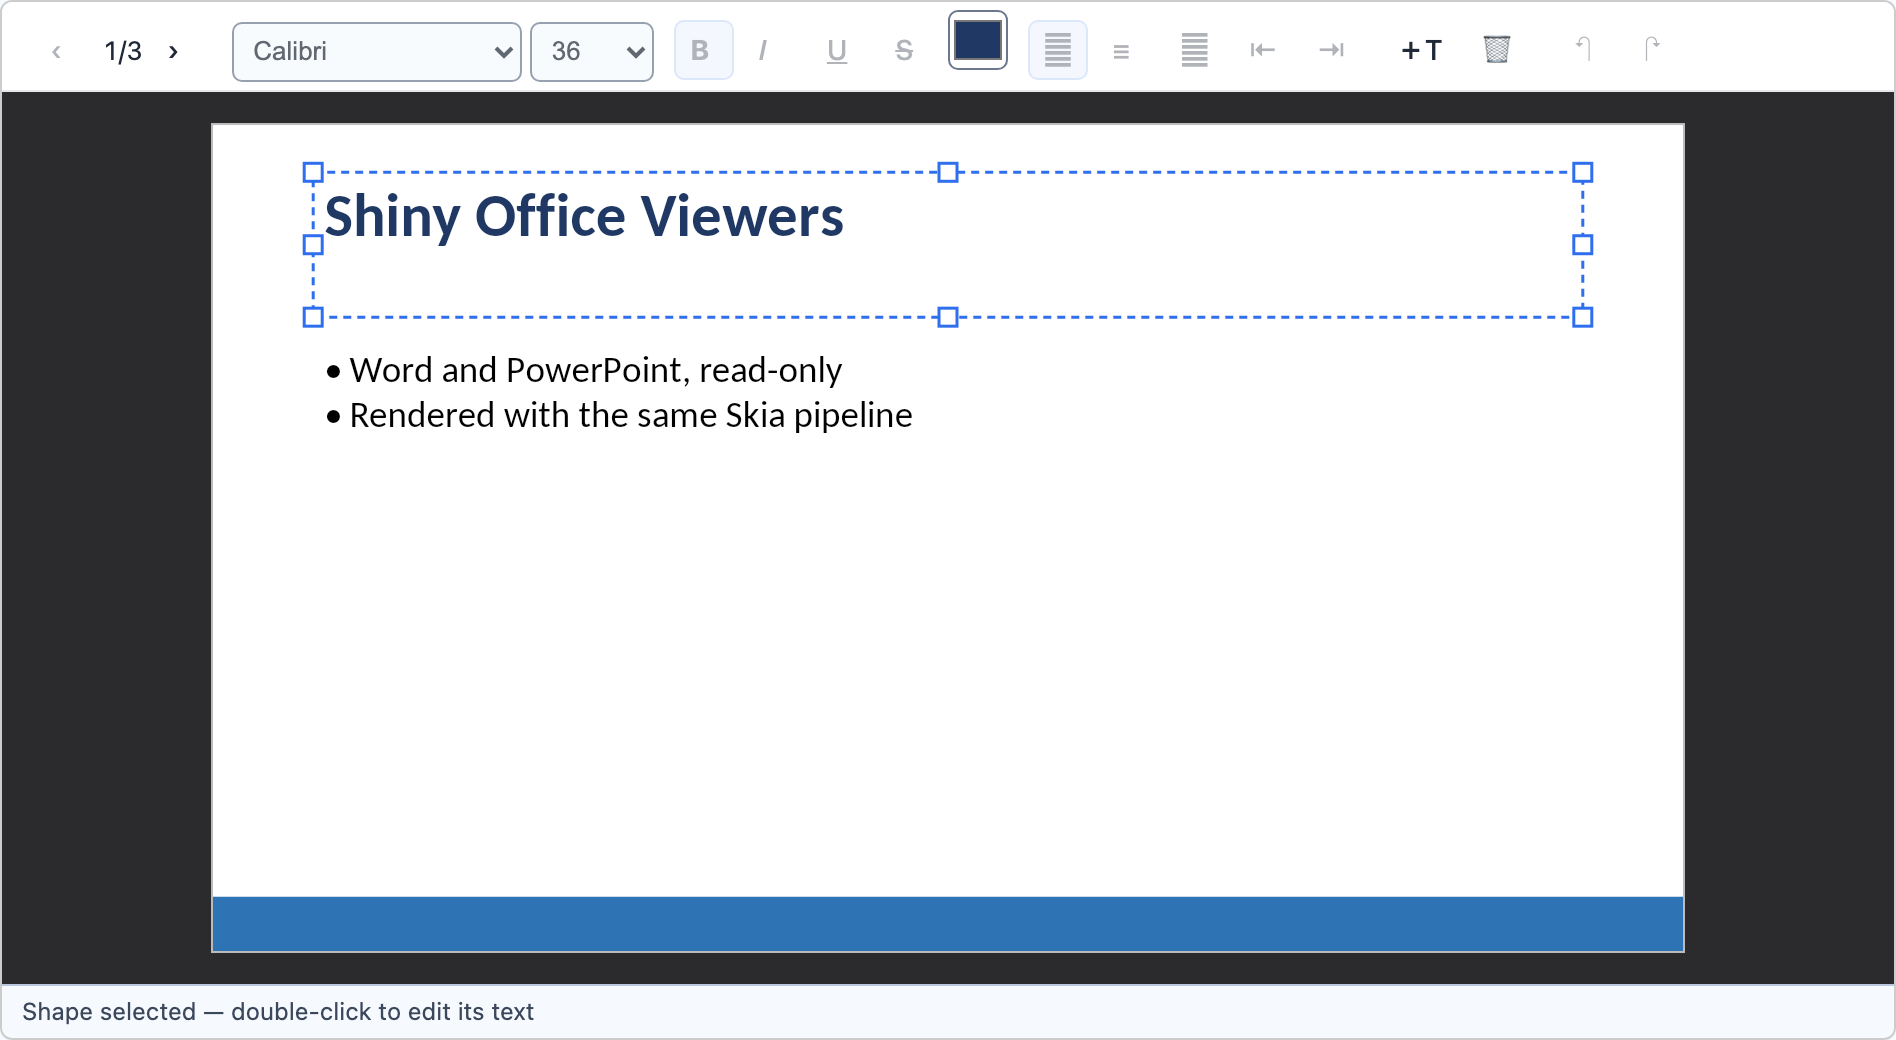
Task: Click the highlighted active alignment button
Action: click(1058, 50)
